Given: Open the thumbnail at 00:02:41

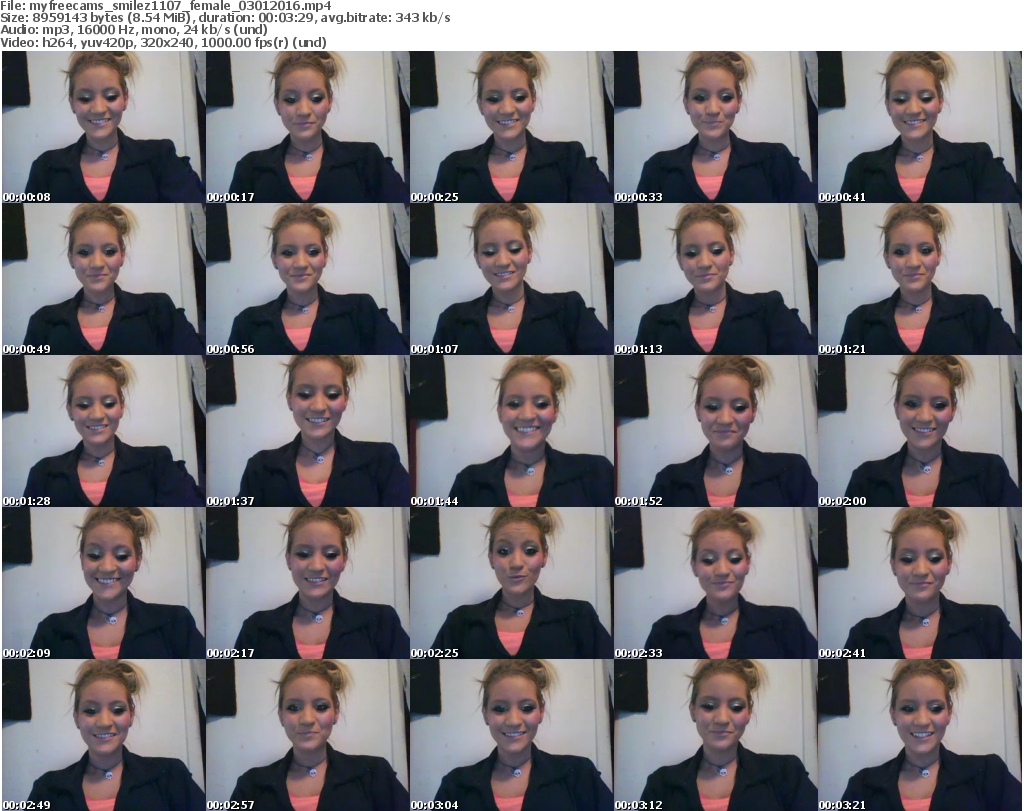Looking at the screenshot, I should (x=920, y=583).
